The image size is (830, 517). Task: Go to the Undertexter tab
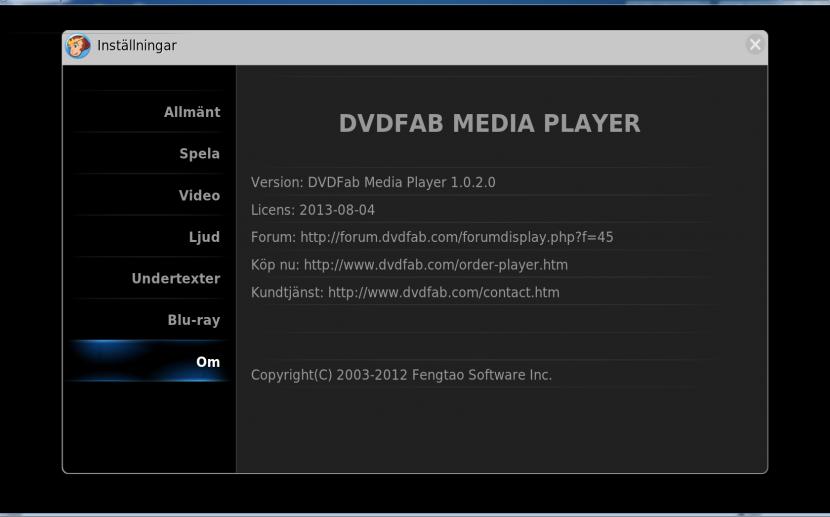point(176,278)
